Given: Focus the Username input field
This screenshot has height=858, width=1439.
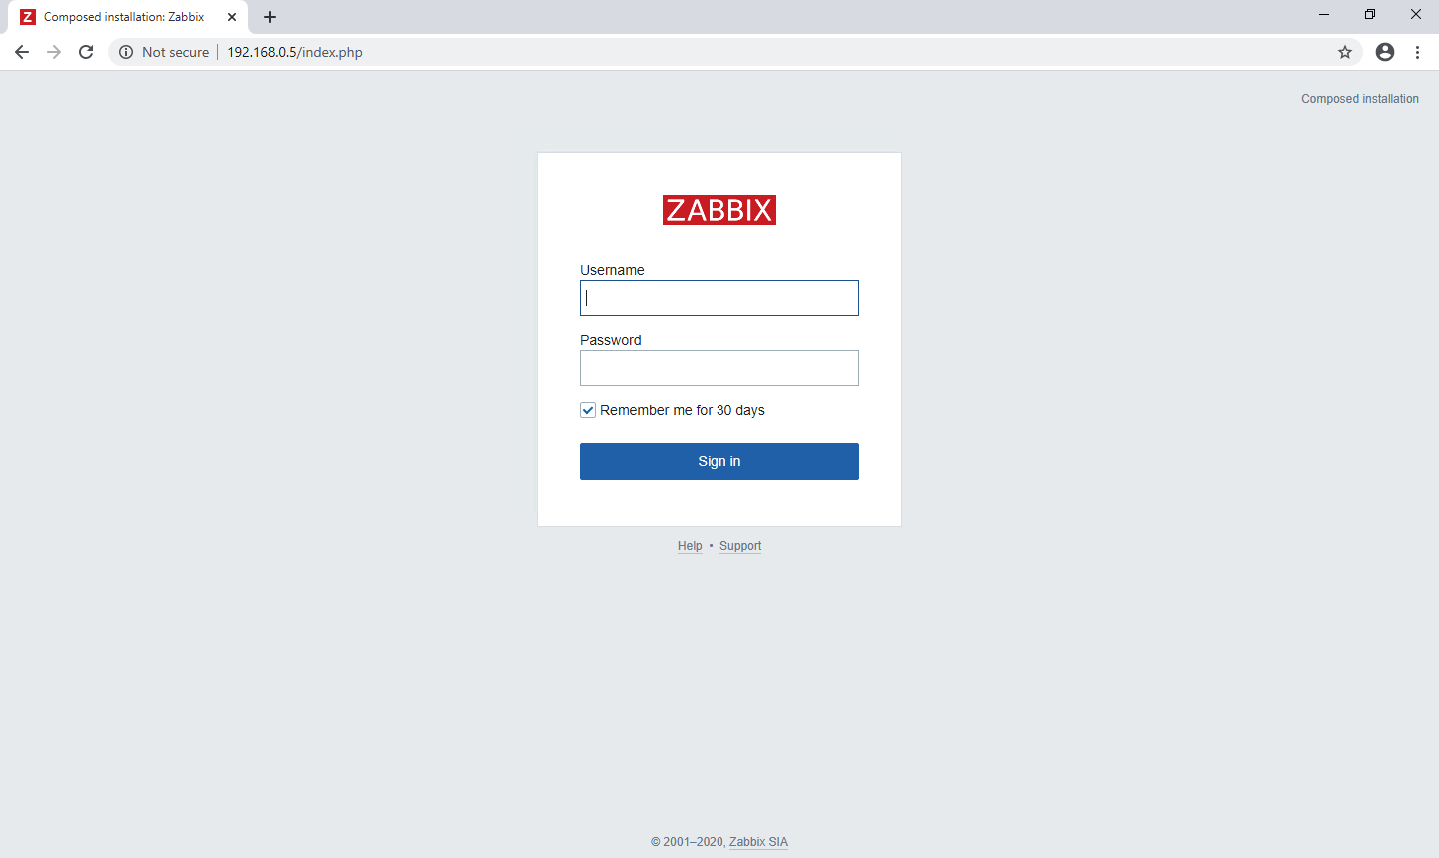Looking at the screenshot, I should coord(719,298).
